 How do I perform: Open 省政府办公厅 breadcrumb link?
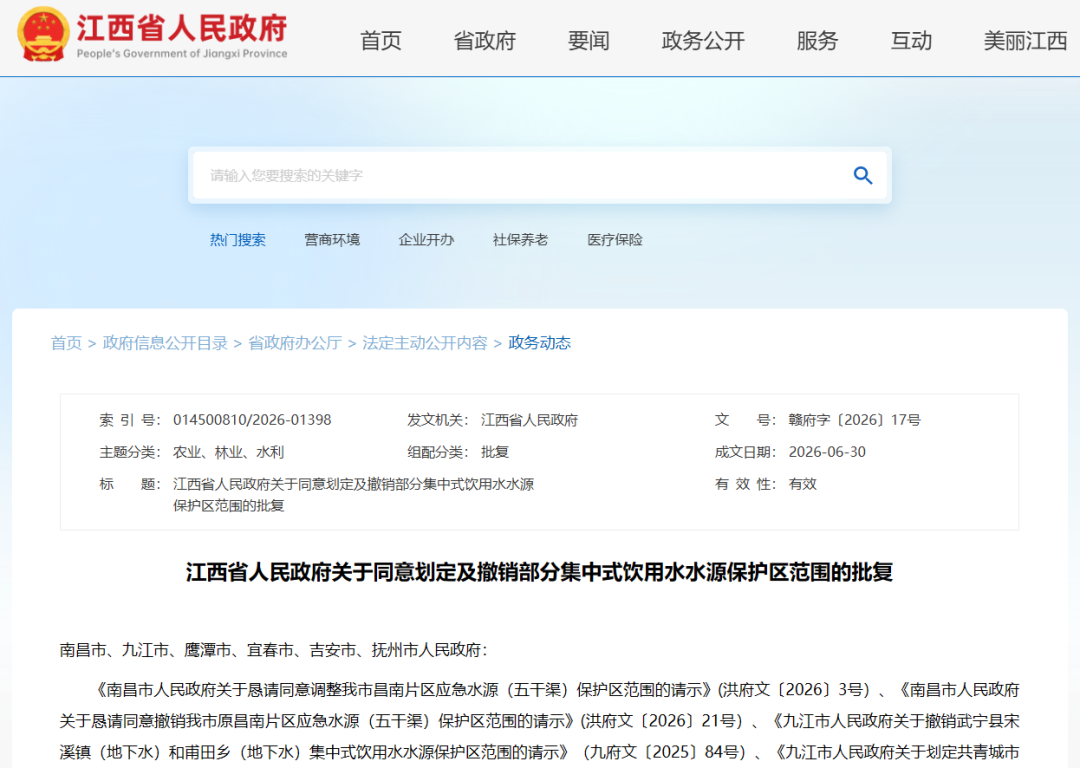295,343
